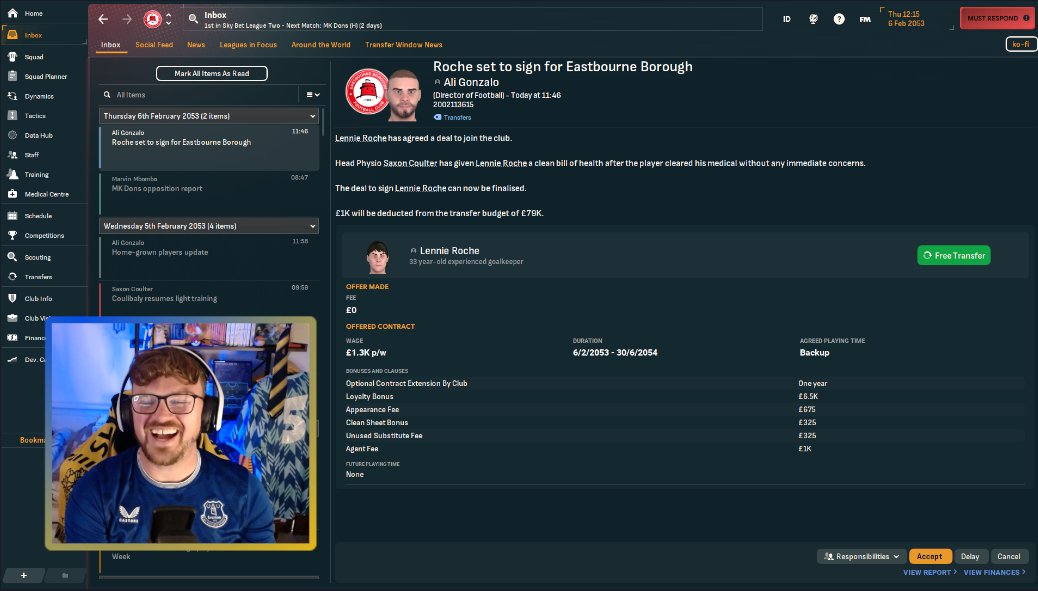The width and height of the screenshot is (1038, 591).
Task: Go back with the left arrow
Action: [x=103, y=19]
